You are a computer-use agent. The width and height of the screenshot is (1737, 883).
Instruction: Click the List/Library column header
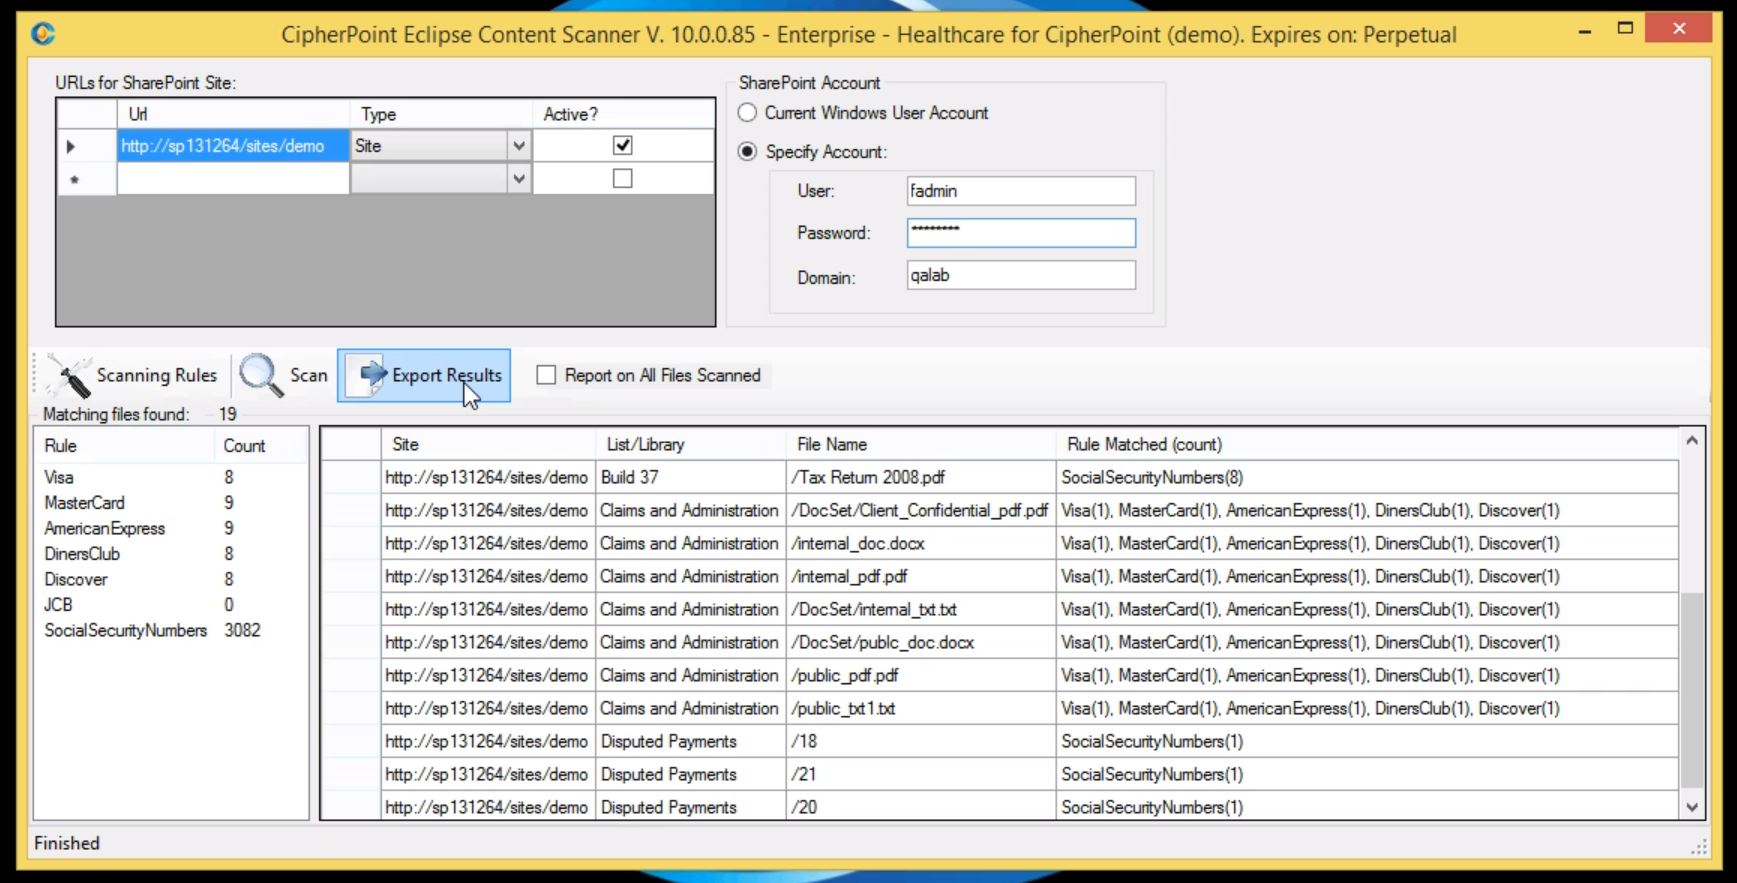coord(691,445)
